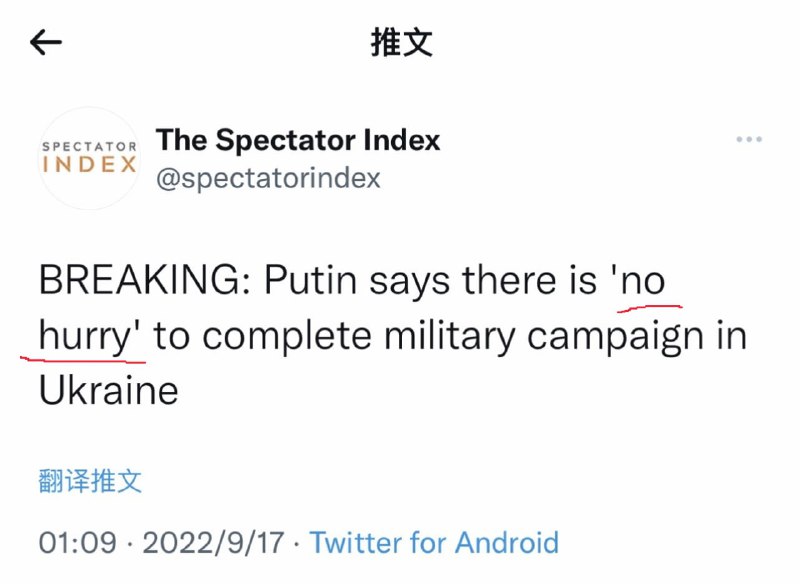Click the 01:09 tweet timestamp
This screenshot has width=800, height=584.
[77, 543]
